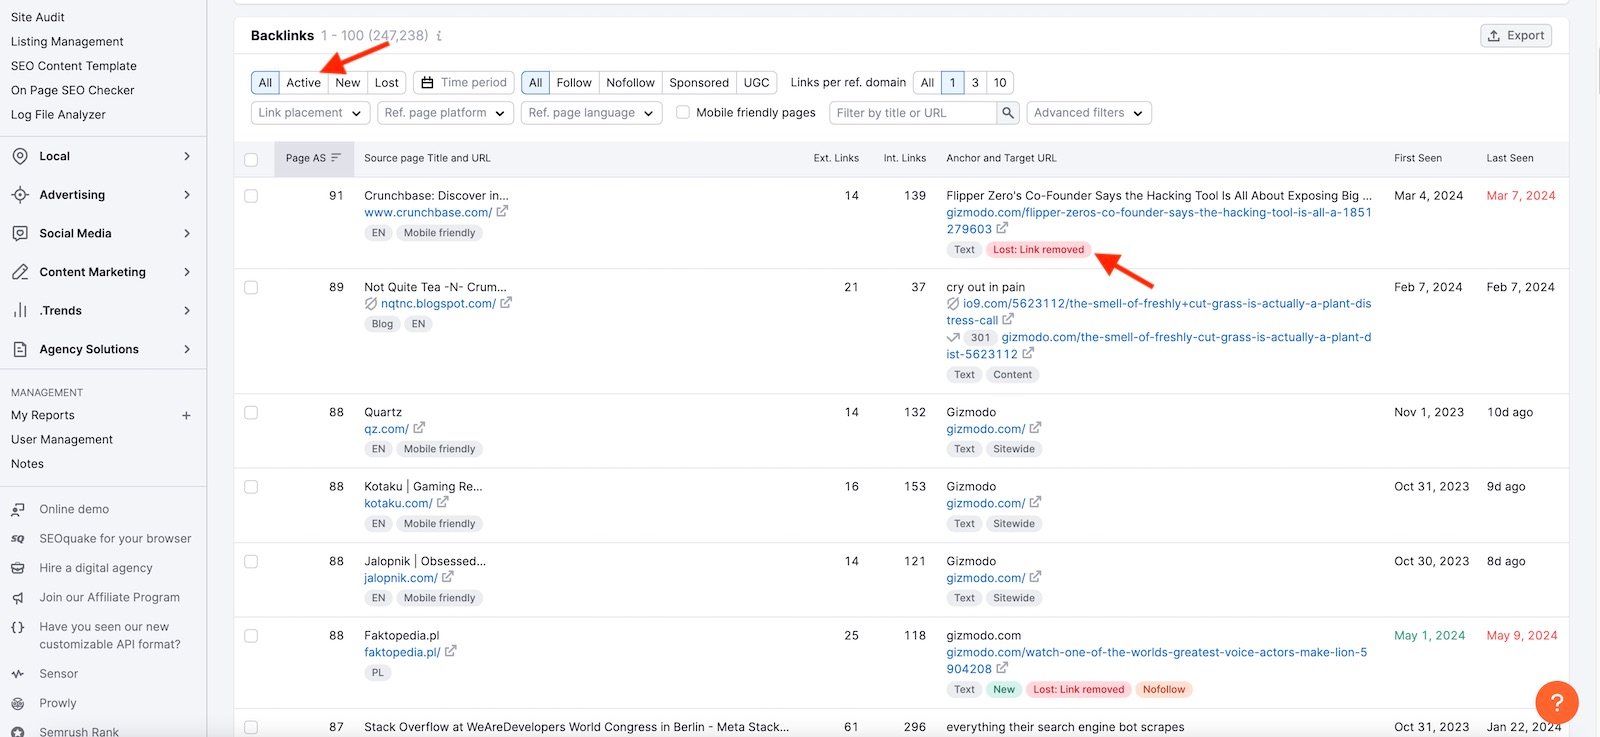The height and width of the screenshot is (737, 1600).
Task: Expand the Local menu chevron
Action: point(187,156)
